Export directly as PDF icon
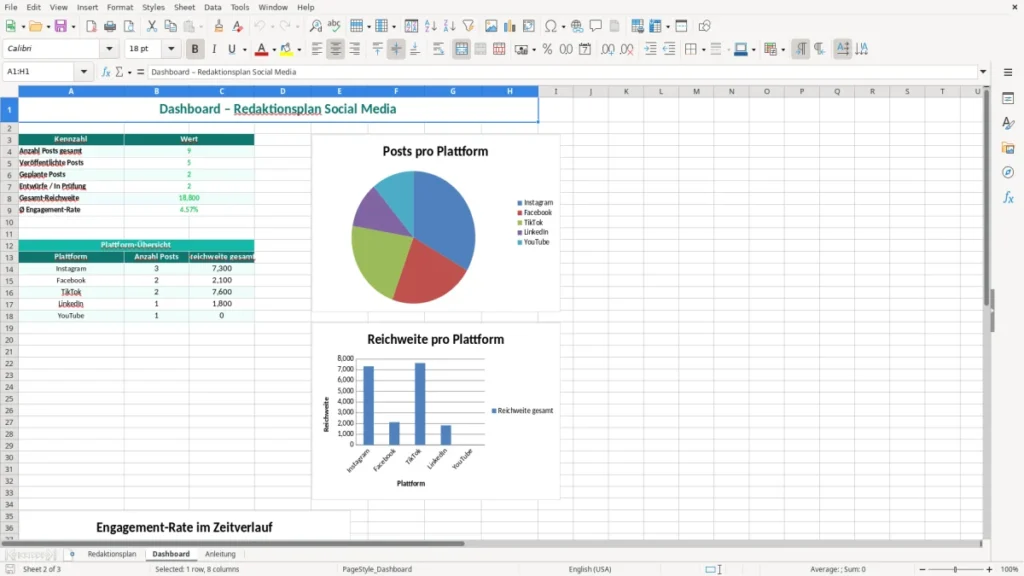This screenshot has width=1024, height=576. [x=91, y=26]
